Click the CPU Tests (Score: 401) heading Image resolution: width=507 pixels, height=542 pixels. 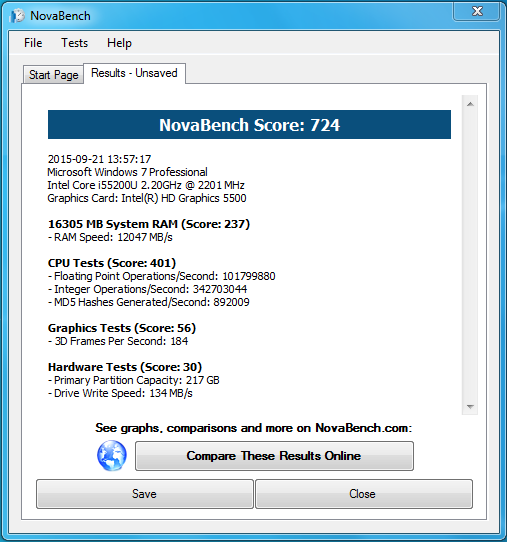112,263
